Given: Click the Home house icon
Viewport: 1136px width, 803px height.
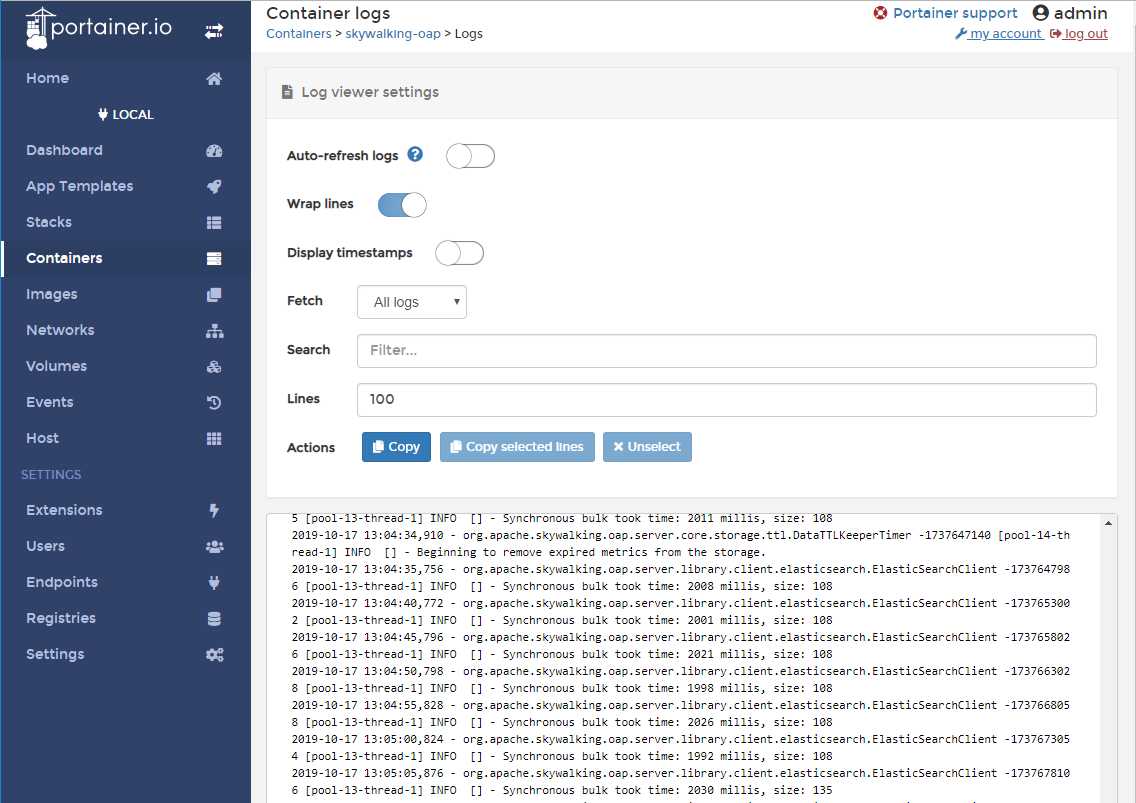Looking at the screenshot, I should click(214, 78).
